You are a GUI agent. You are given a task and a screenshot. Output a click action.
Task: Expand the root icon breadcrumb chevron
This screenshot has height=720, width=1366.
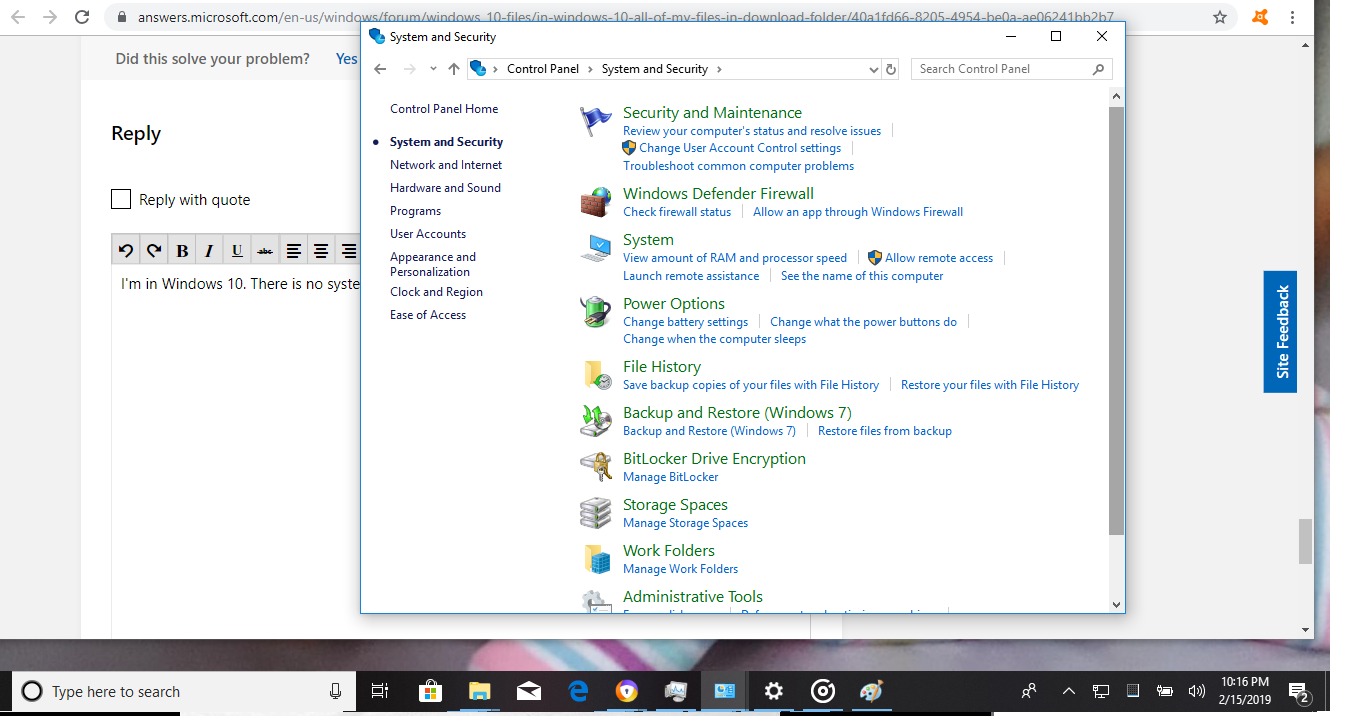point(496,69)
